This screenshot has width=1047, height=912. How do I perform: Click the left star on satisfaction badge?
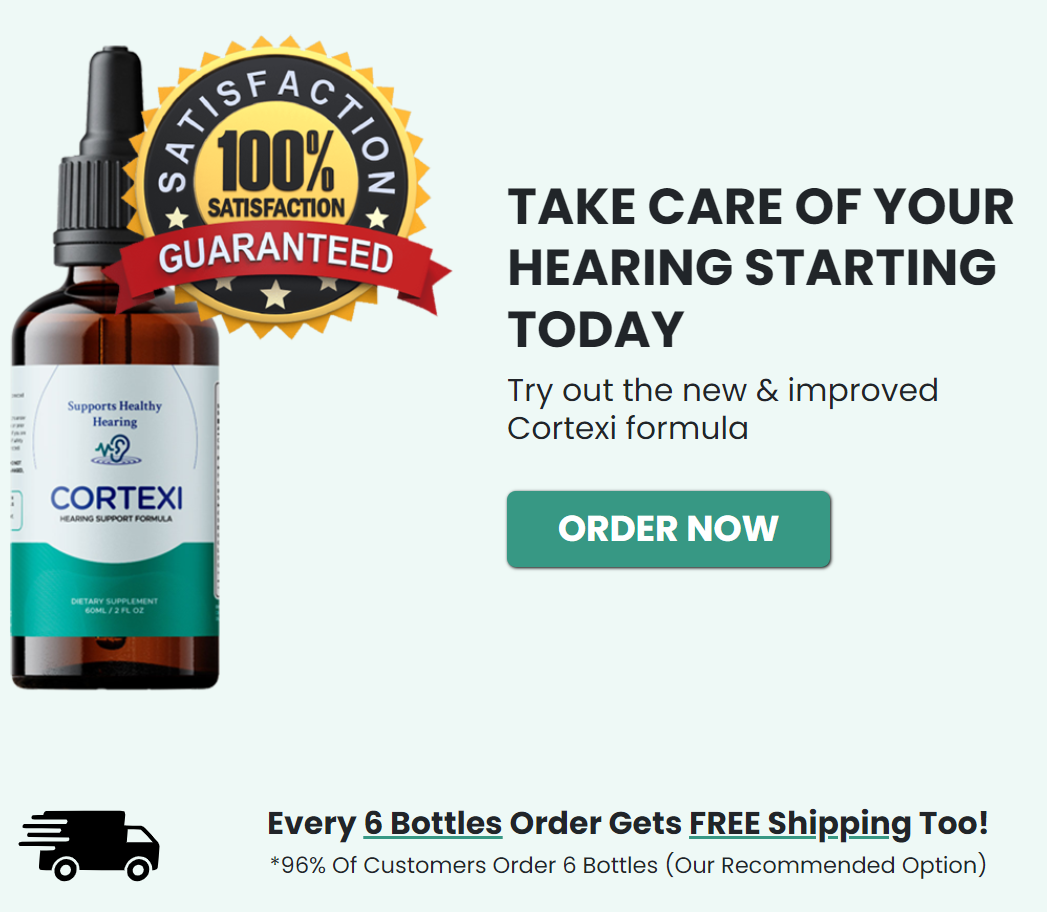(177, 218)
